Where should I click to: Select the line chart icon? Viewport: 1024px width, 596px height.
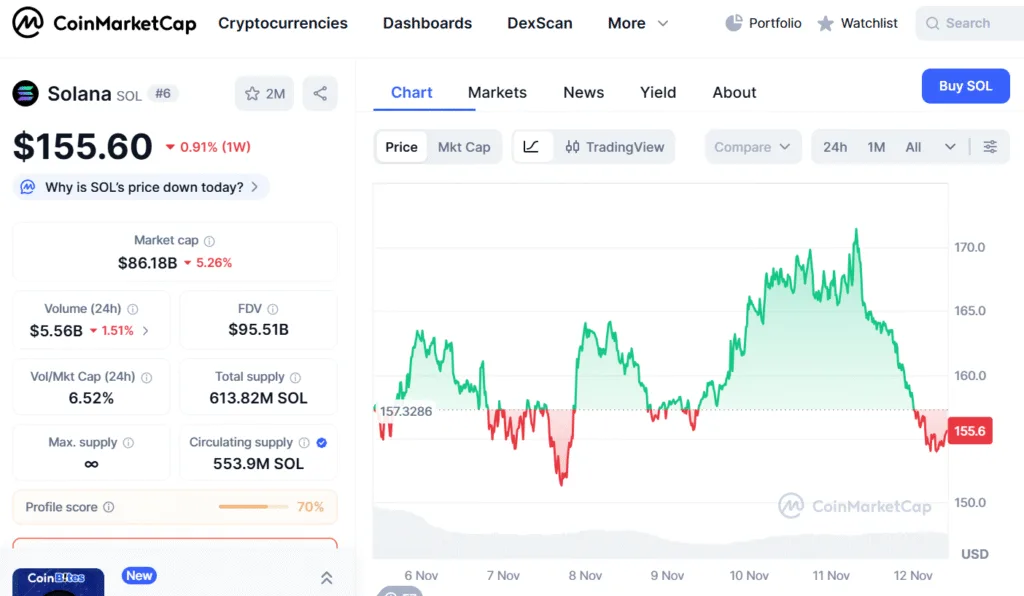click(x=533, y=146)
